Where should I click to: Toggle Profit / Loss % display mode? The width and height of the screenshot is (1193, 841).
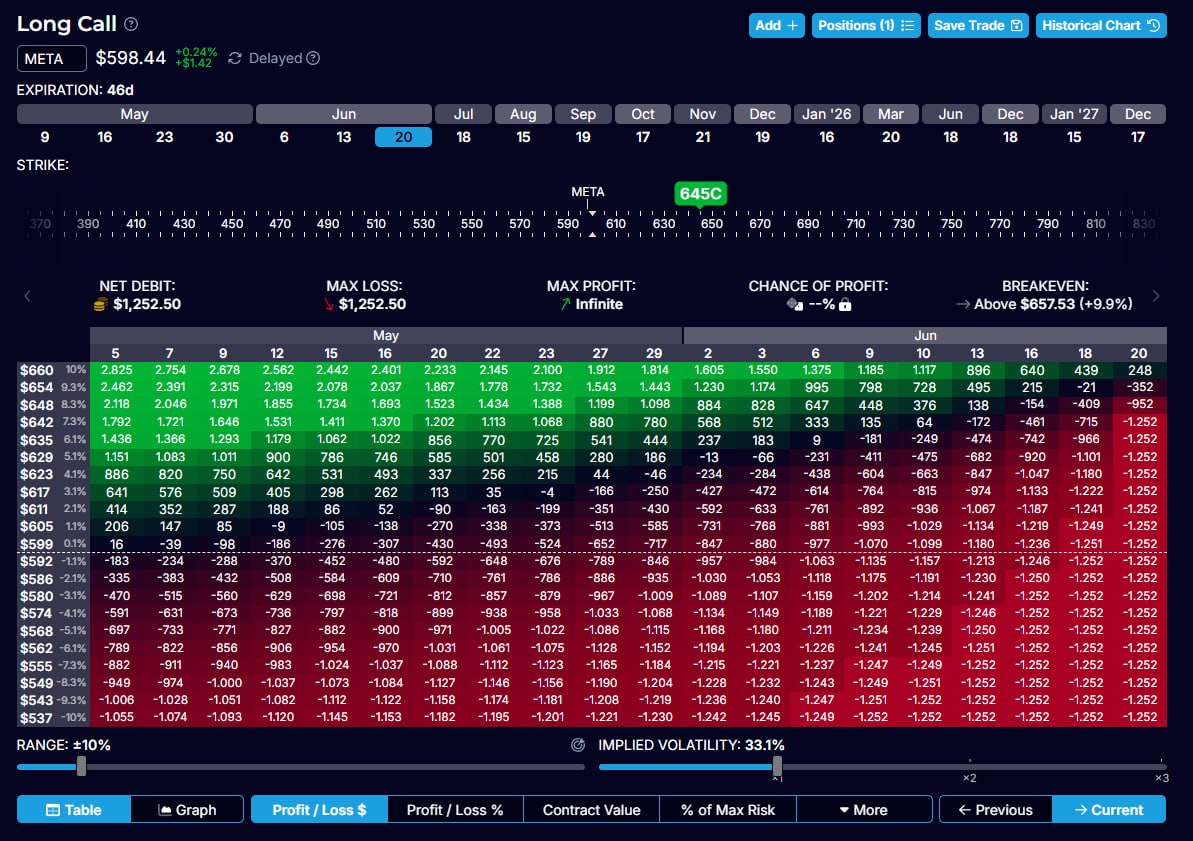pyautogui.click(x=454, y=810)
